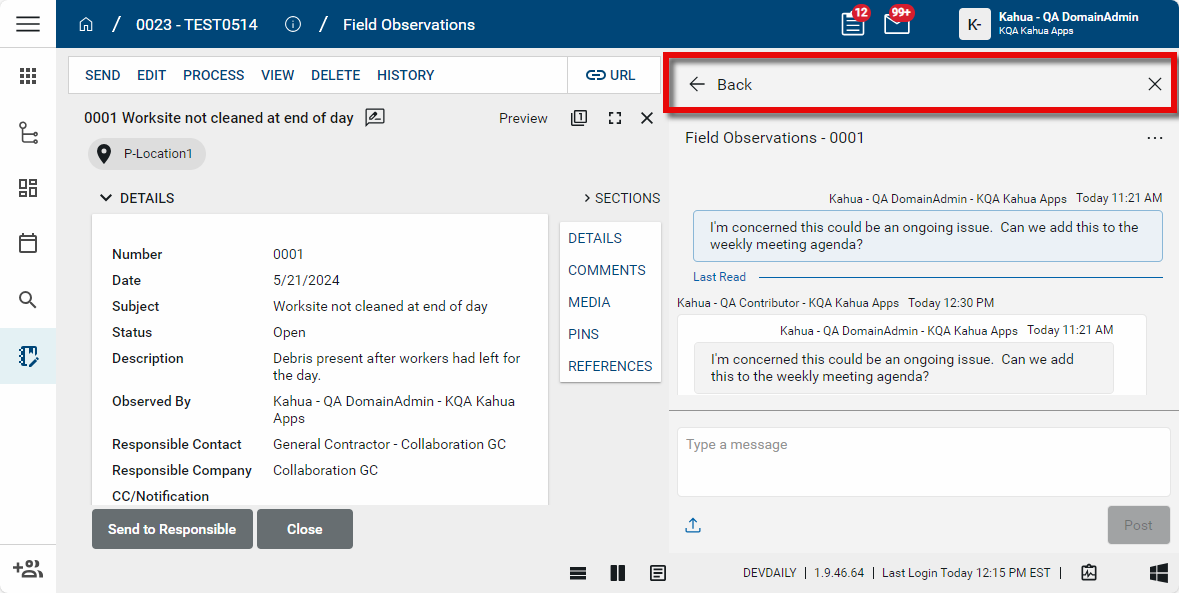Viewport: 1179px width, 593px height.
Task: Click the Send to Responsible button
Action: (x=172, y=529)
